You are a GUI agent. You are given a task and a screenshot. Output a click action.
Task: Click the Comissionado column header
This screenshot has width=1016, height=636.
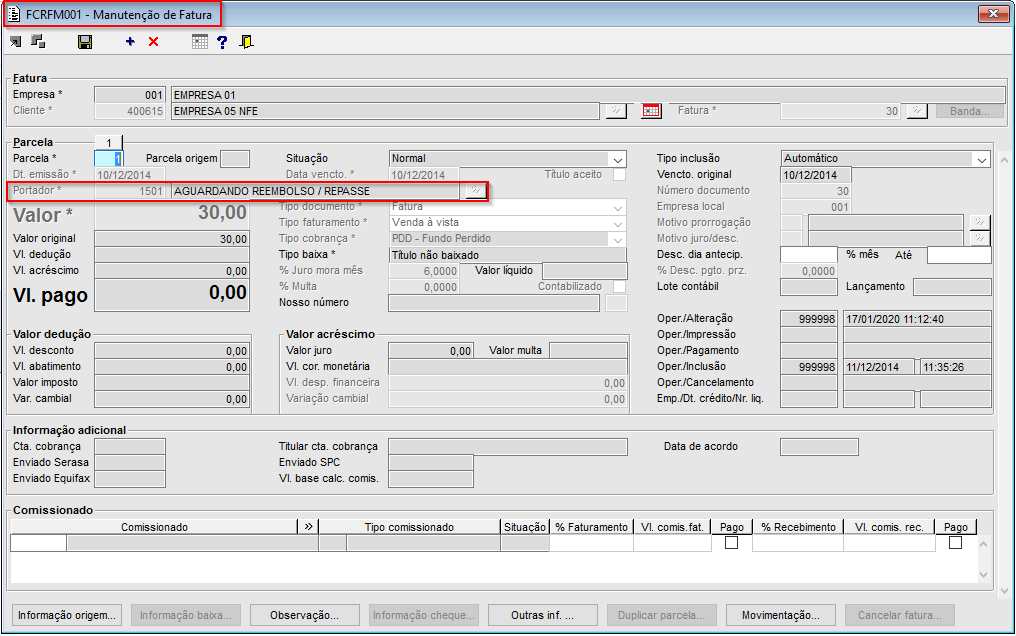click(x=154, y=527)
